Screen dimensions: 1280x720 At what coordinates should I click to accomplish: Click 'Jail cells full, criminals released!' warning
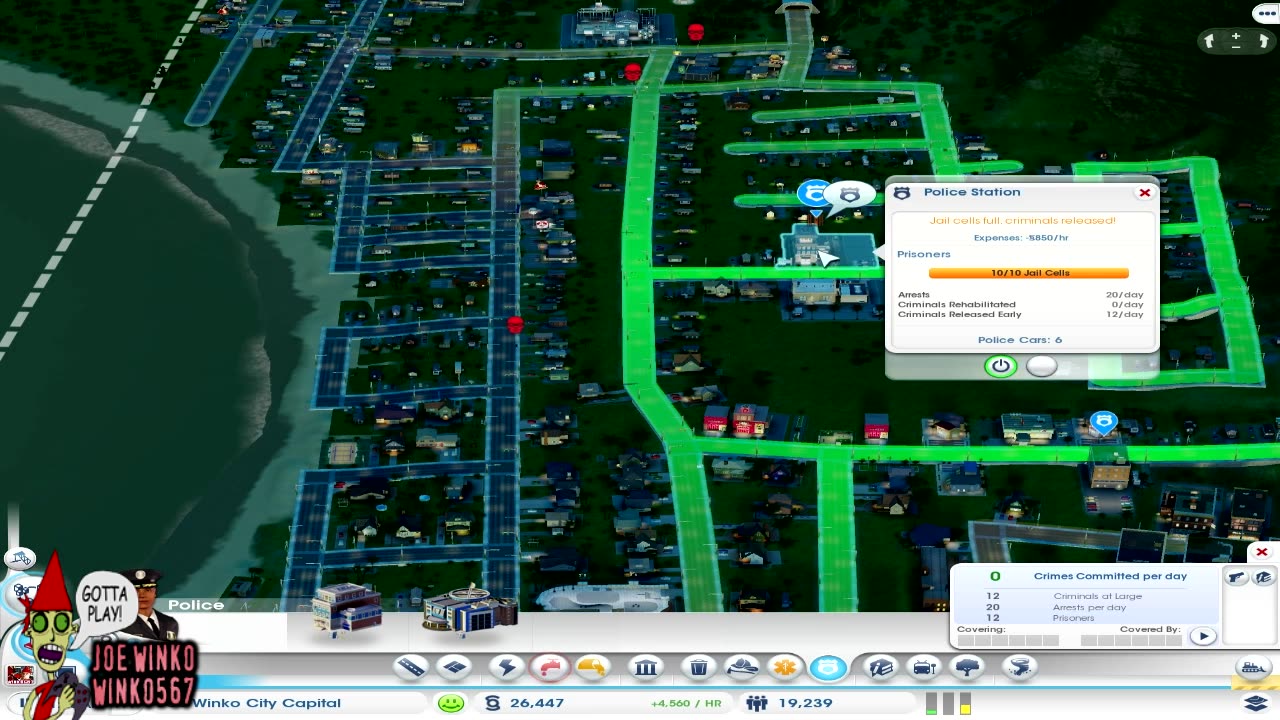1022,220
